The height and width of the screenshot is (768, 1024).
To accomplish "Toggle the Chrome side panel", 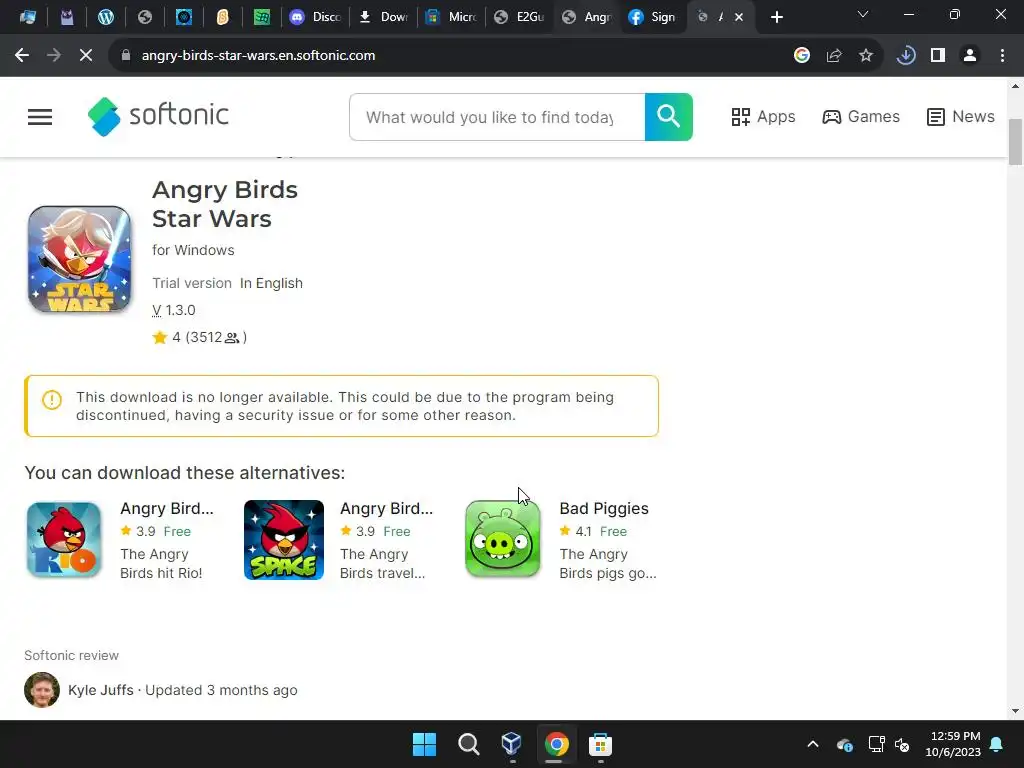I will (938, 56).
